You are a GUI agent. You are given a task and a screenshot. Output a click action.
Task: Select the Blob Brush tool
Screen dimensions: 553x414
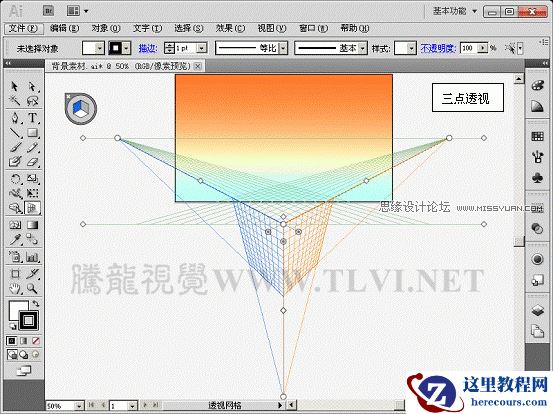pyautogui.click(x=14, y=162)
